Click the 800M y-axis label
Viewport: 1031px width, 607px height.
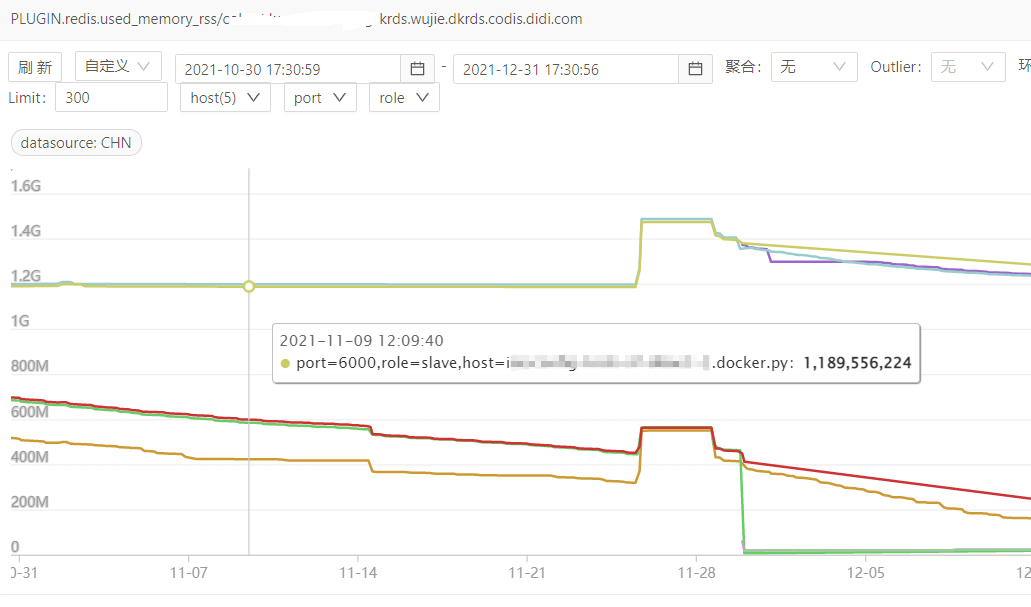tap(30, 366)
